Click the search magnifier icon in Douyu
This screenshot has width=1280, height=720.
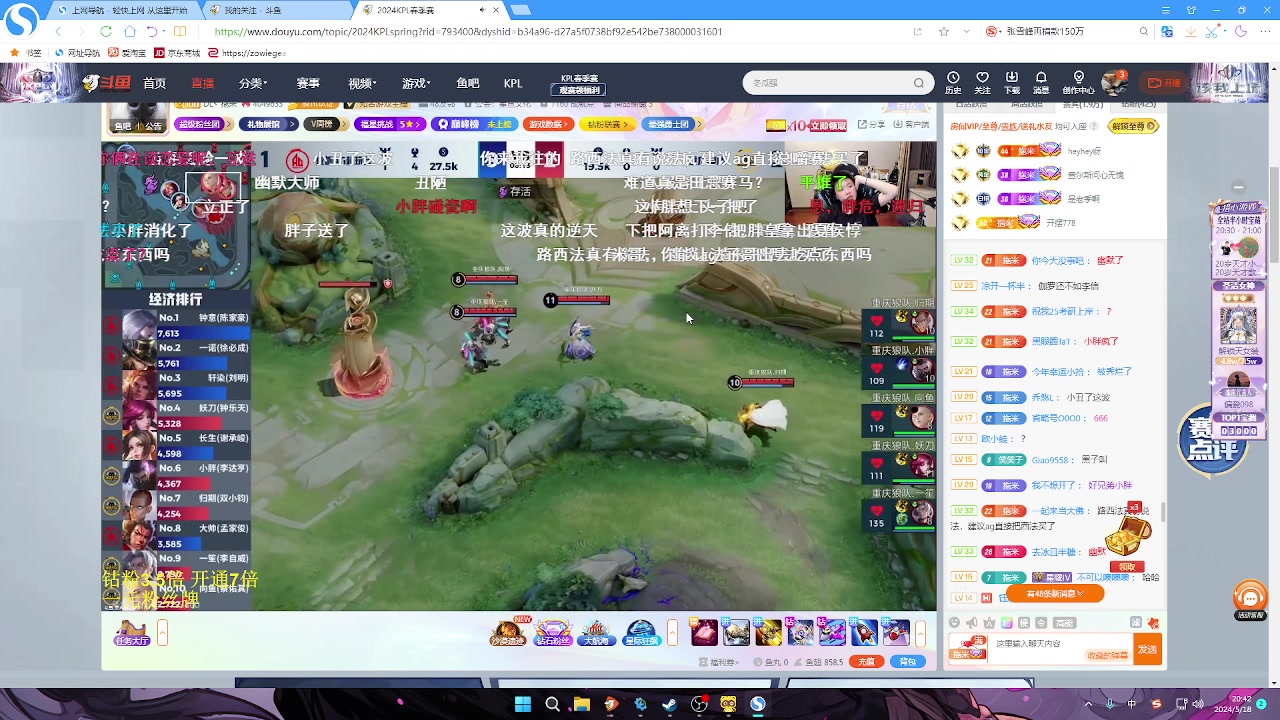click(918, 83)
